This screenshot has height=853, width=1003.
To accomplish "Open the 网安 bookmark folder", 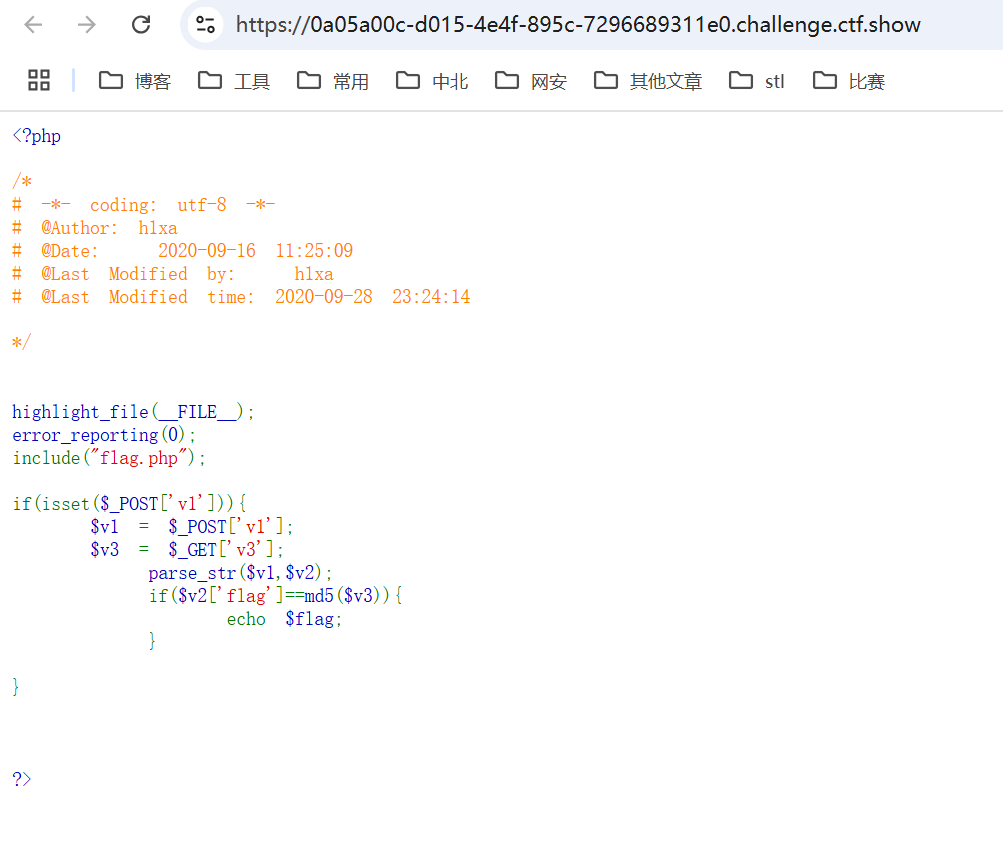I will coord(531,81).
